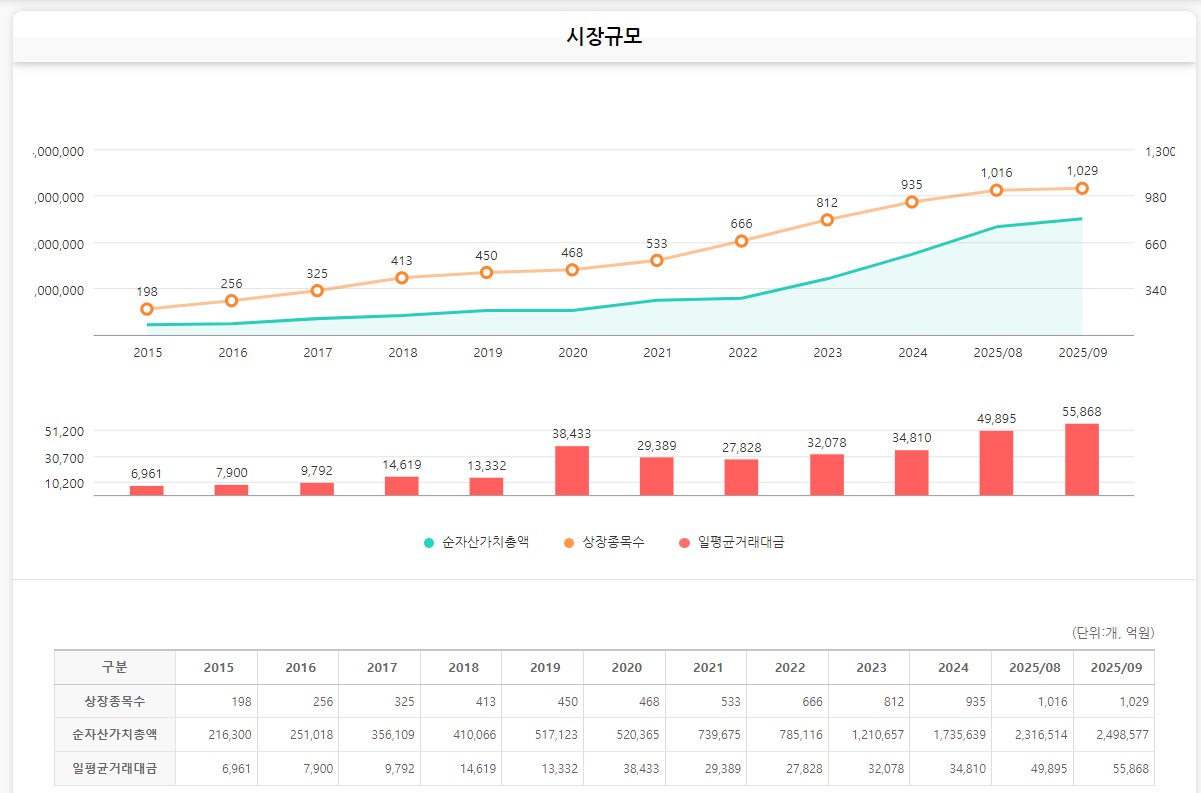Screen dimensions: 1201x793
Task: Select the red bar valued 6,961
Action: 147,490
